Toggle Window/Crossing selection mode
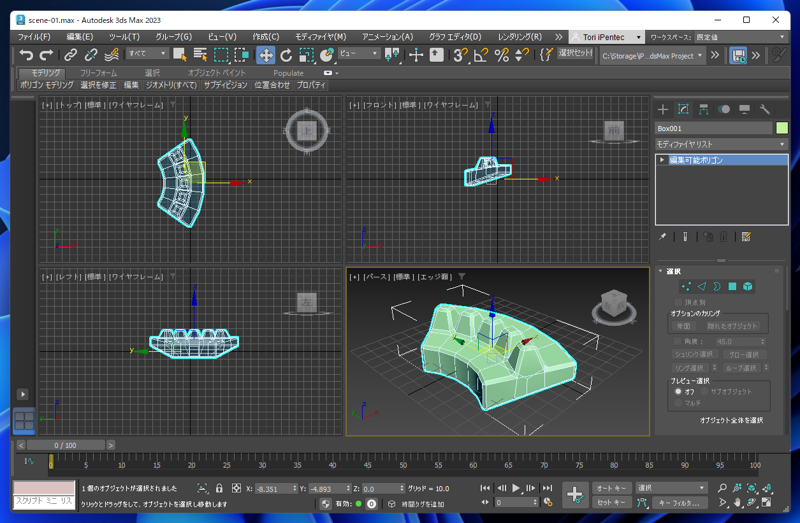This screenshot has height=523, width=800. [x=241, y=55]
